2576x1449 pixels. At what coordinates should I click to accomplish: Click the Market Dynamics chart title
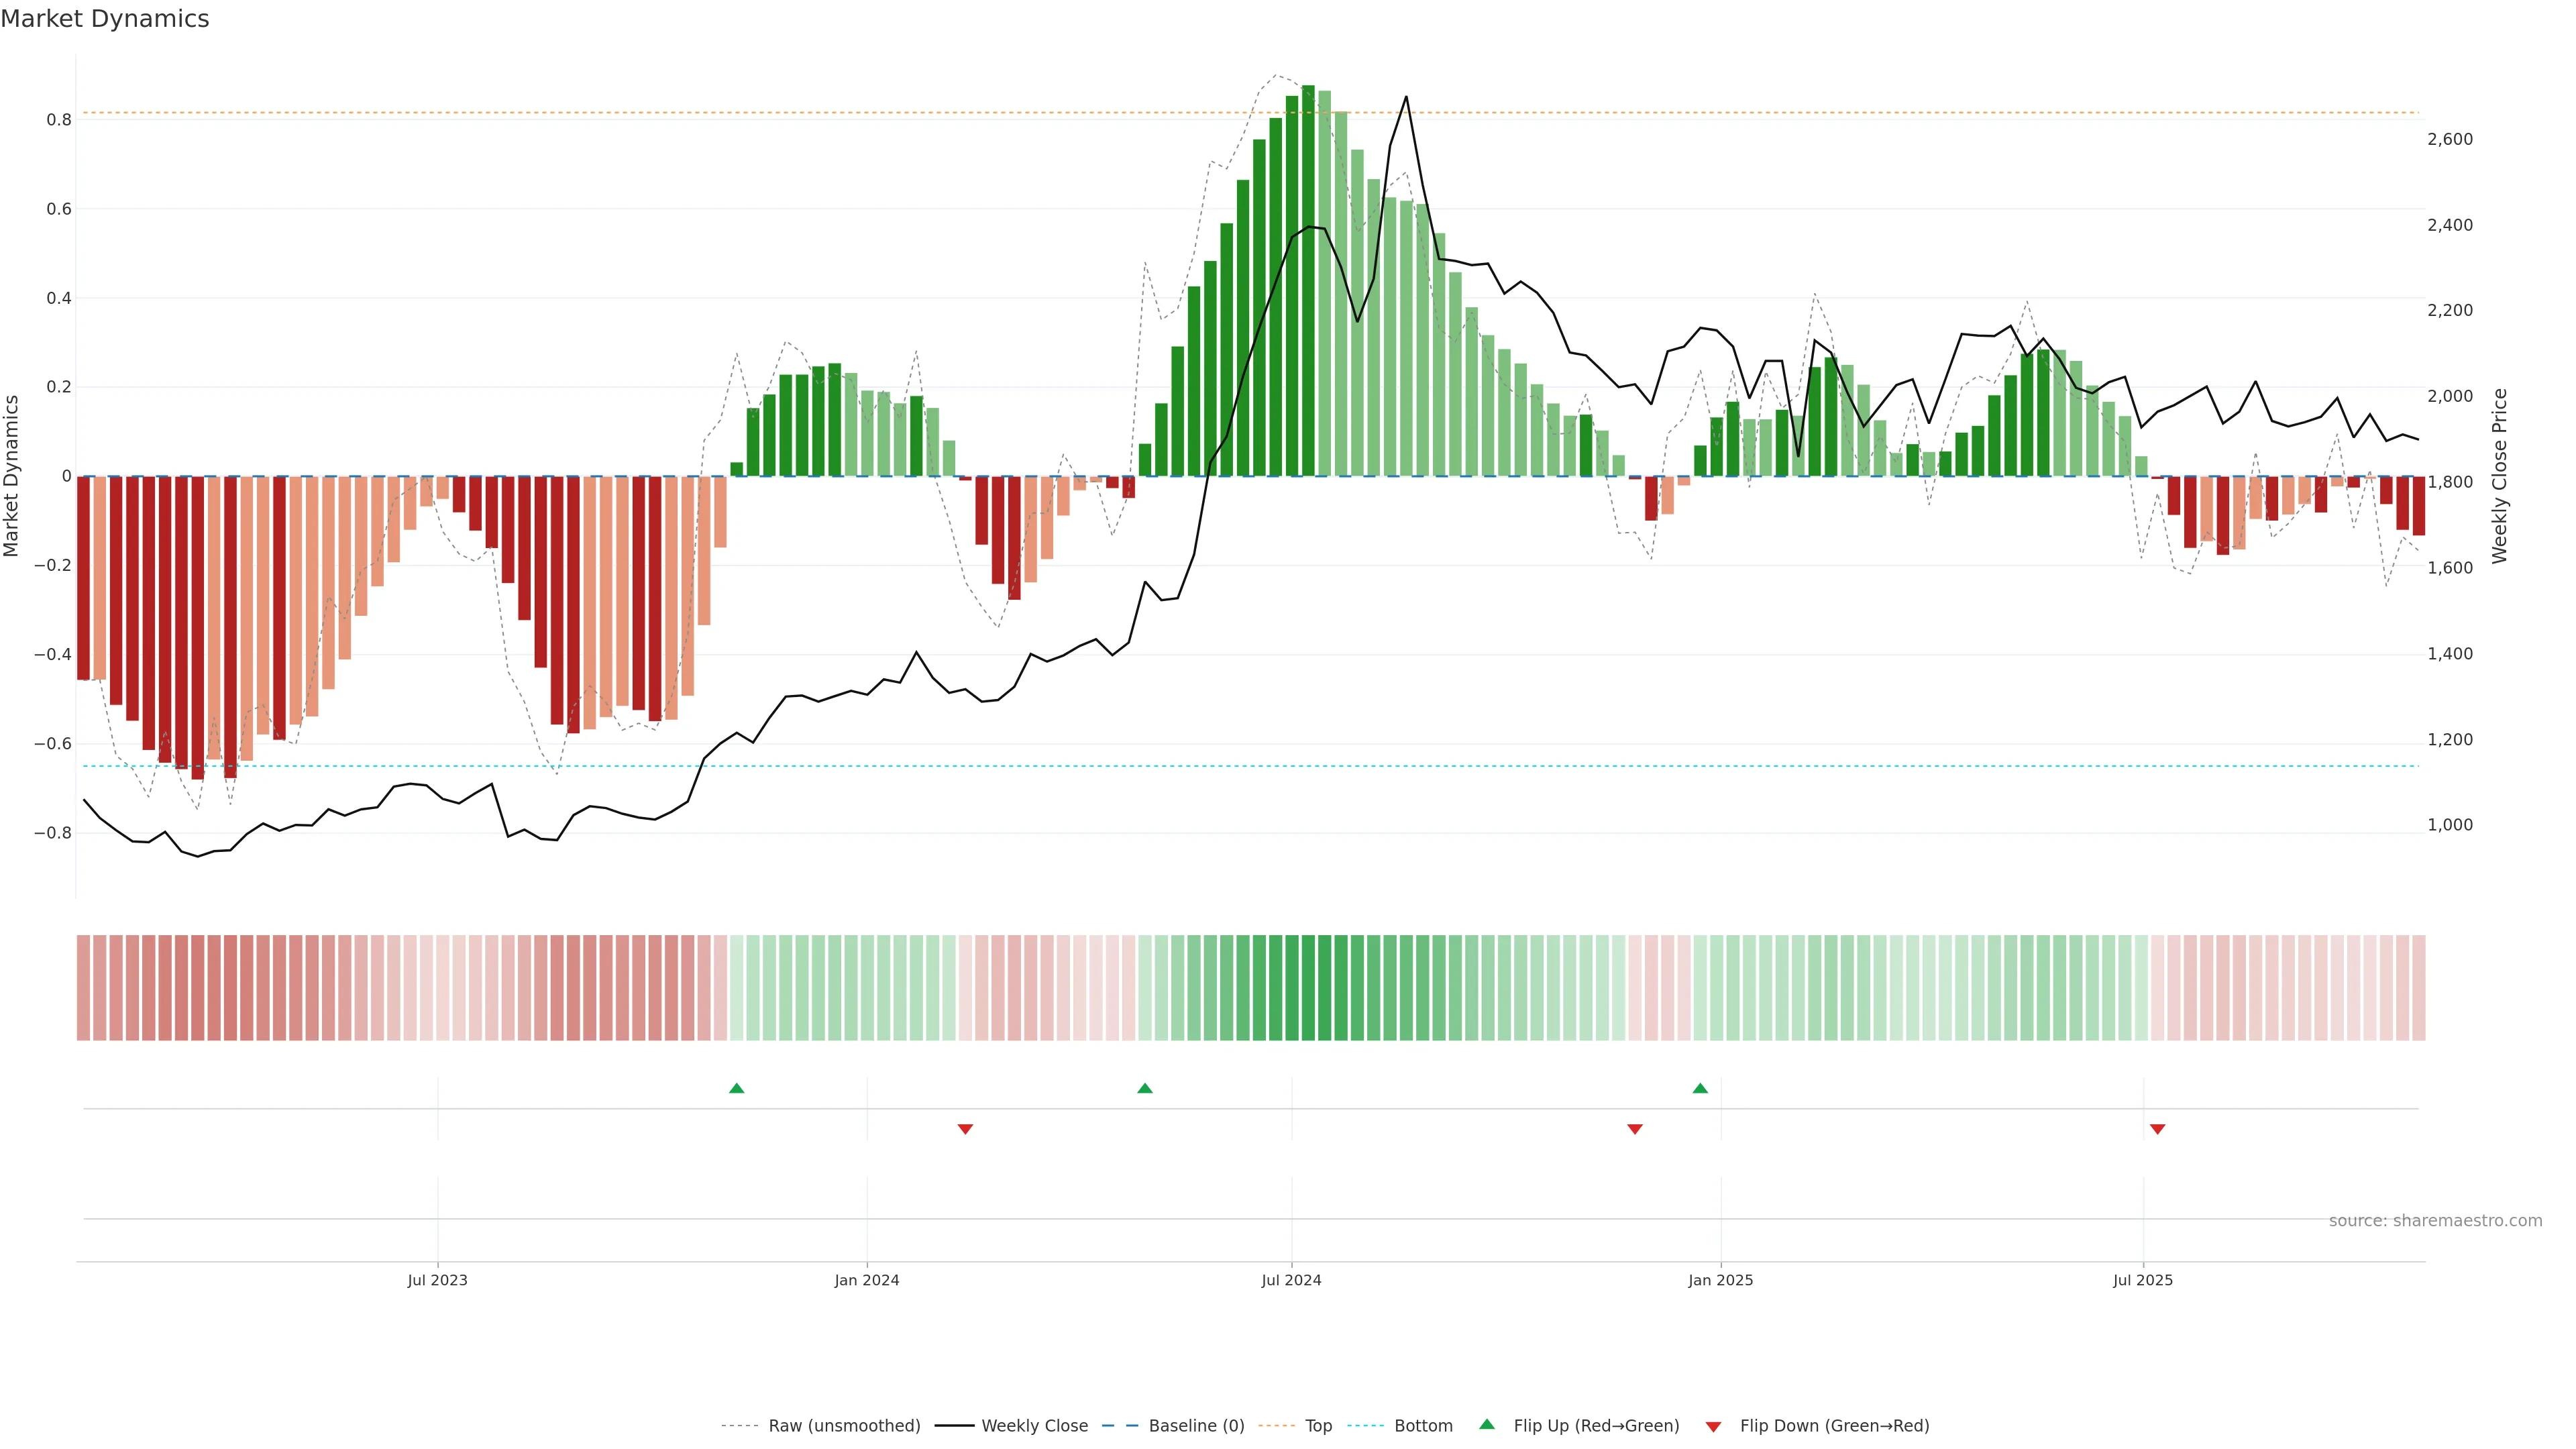click(x=105, y=19)
